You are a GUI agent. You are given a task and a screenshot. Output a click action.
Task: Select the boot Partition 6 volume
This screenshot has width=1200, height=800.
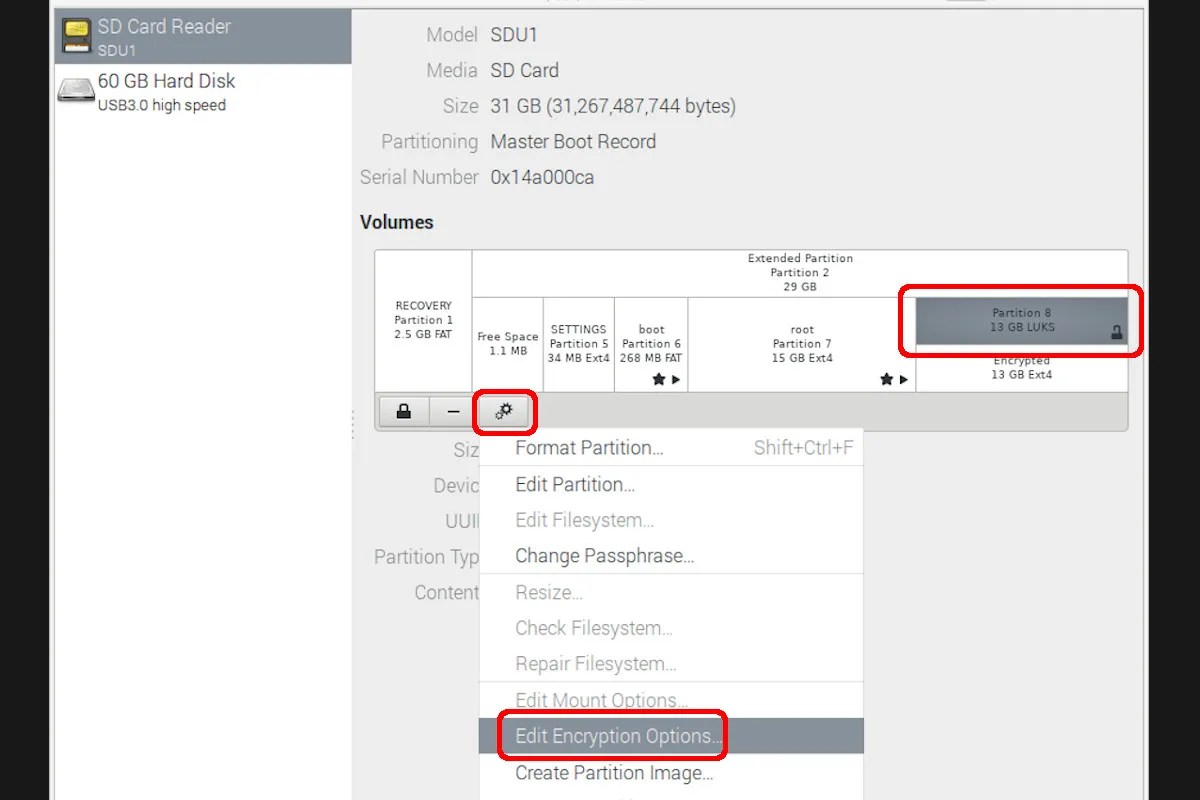(651, 344)
